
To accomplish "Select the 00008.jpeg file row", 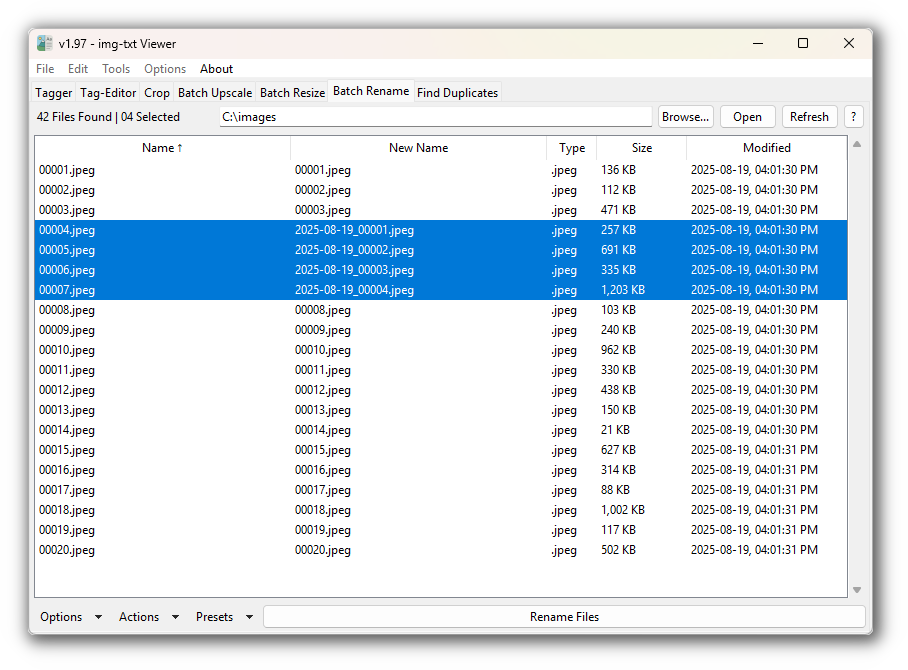I will [441, 310].
